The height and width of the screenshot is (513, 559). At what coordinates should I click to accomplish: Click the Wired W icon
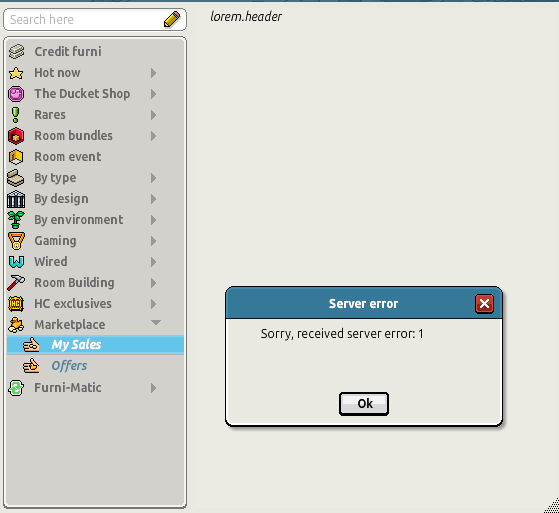click(x=16, y=262)
